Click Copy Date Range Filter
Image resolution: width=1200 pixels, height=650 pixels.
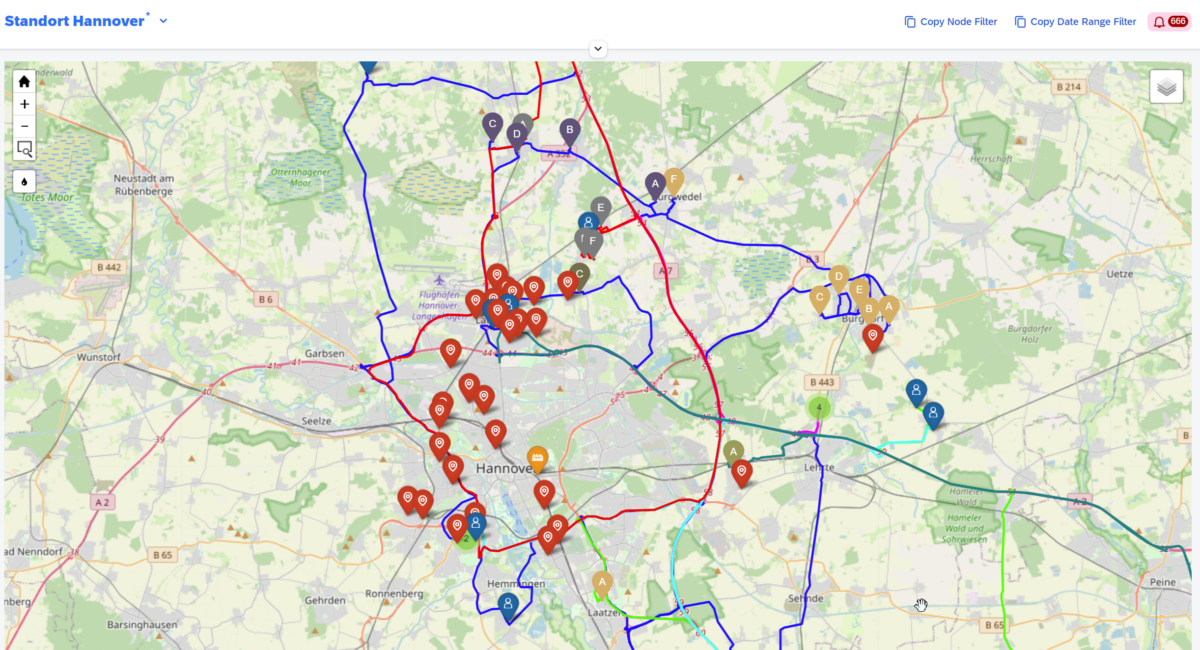tap(1075, 22)
